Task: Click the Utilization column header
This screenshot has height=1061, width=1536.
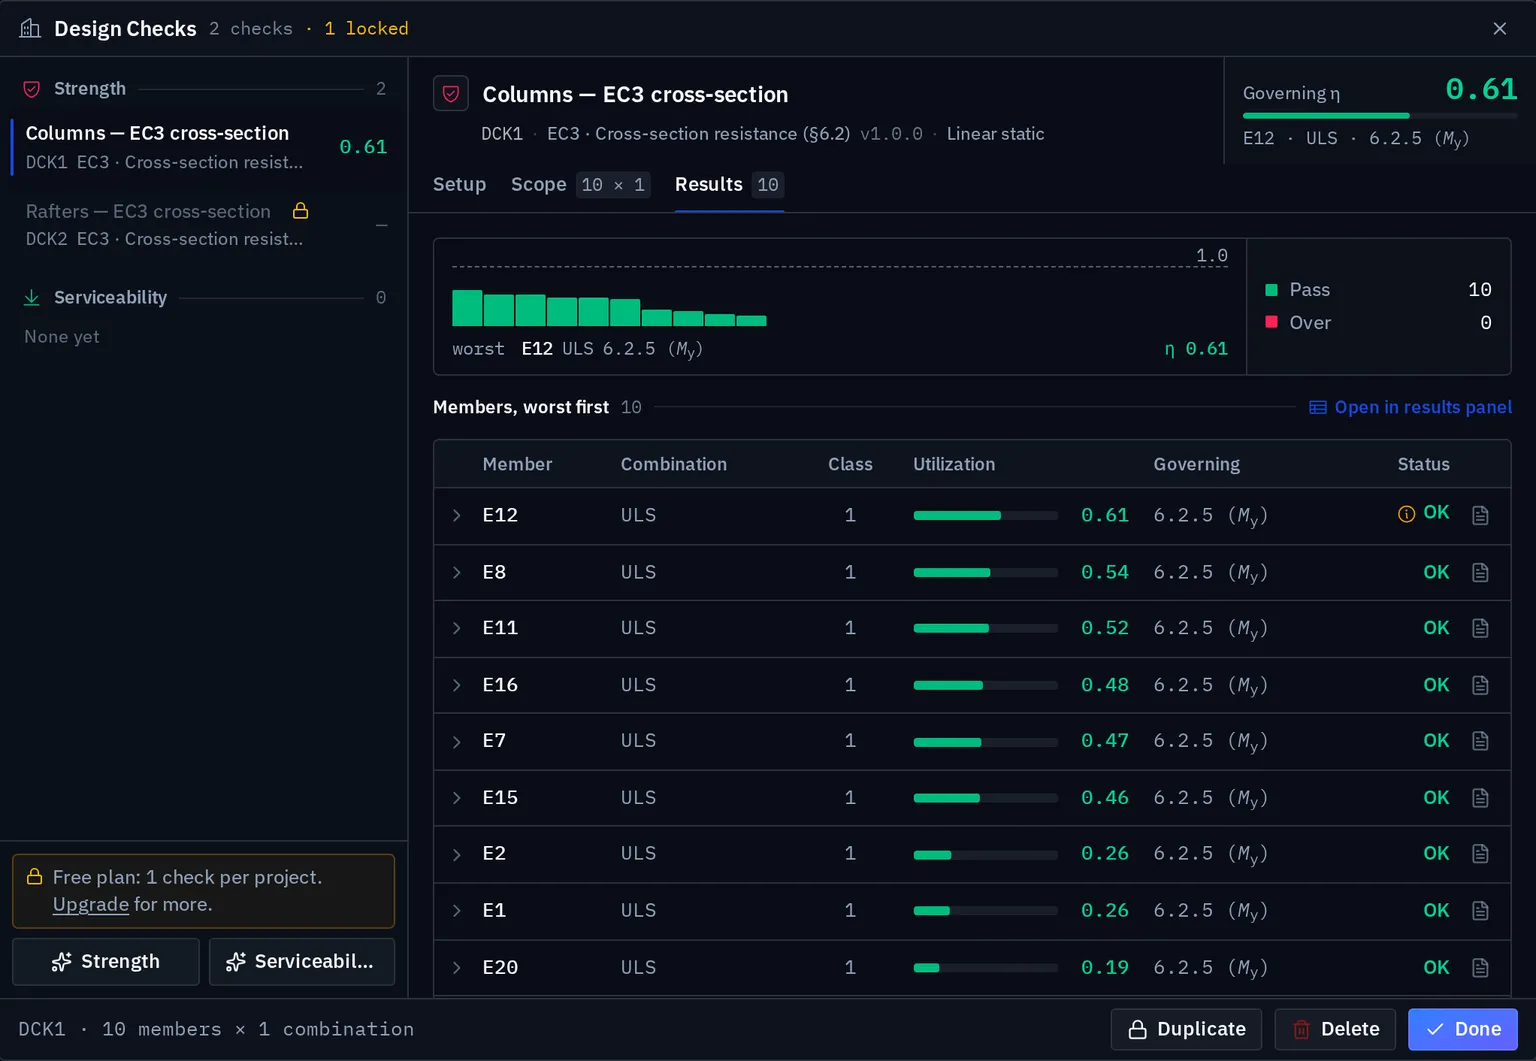Action: pos(954,464)
